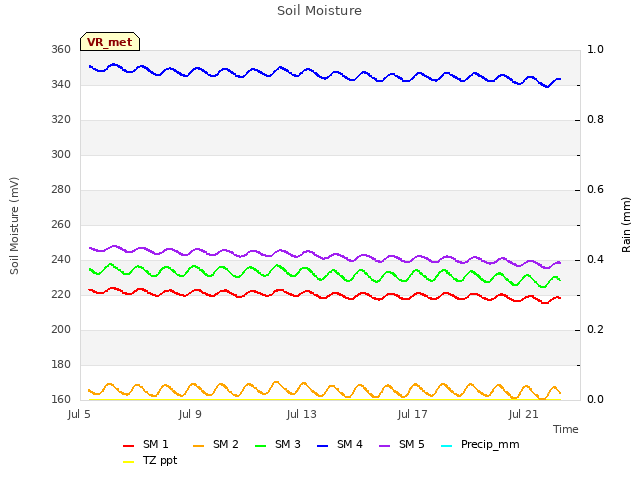Click the 260 left axis tick label

click(61, 224)
